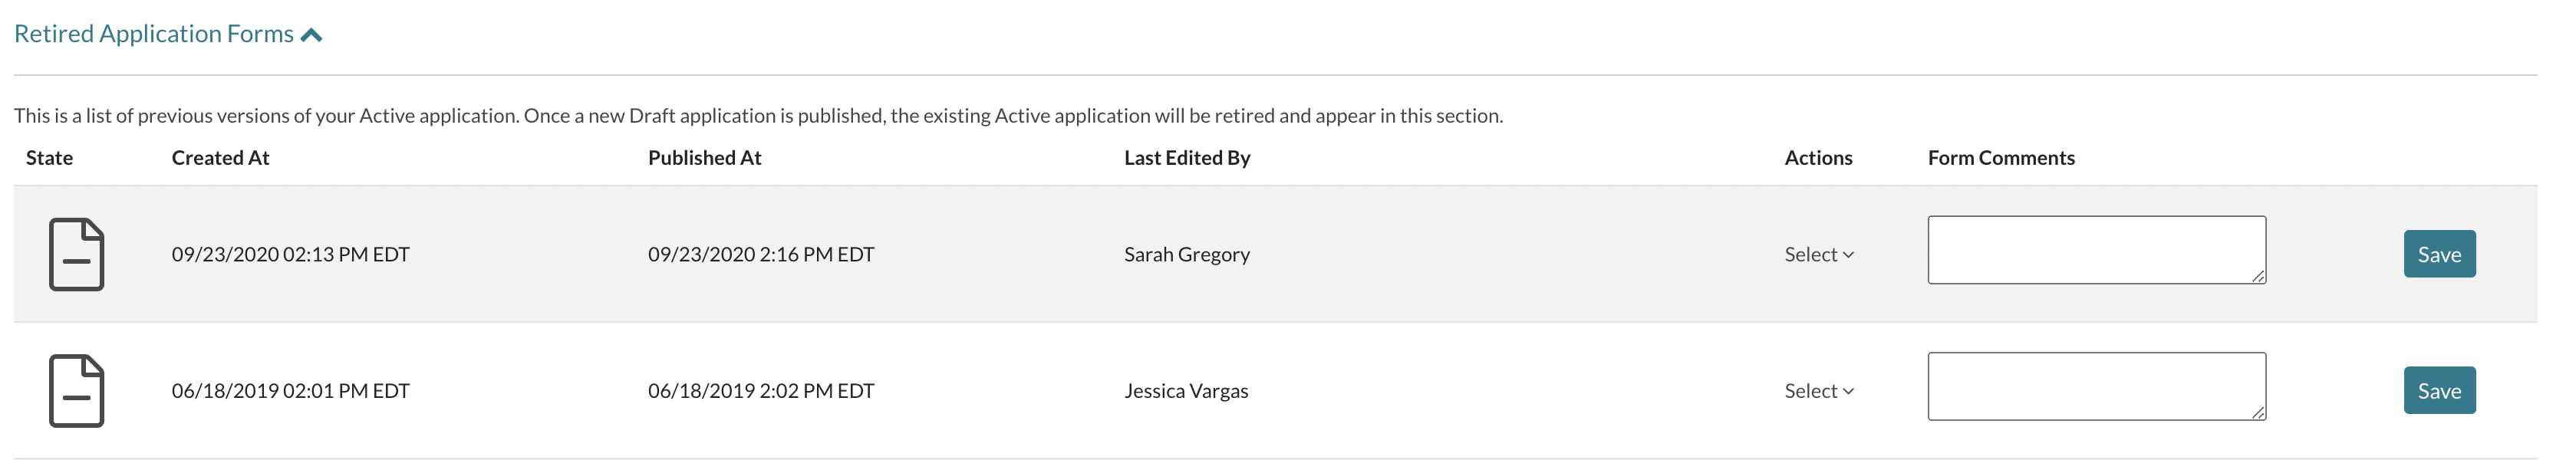Save the comment for the 09/23/2020 form
This screenshot has height=460, width=2576.
(2439, 254)
